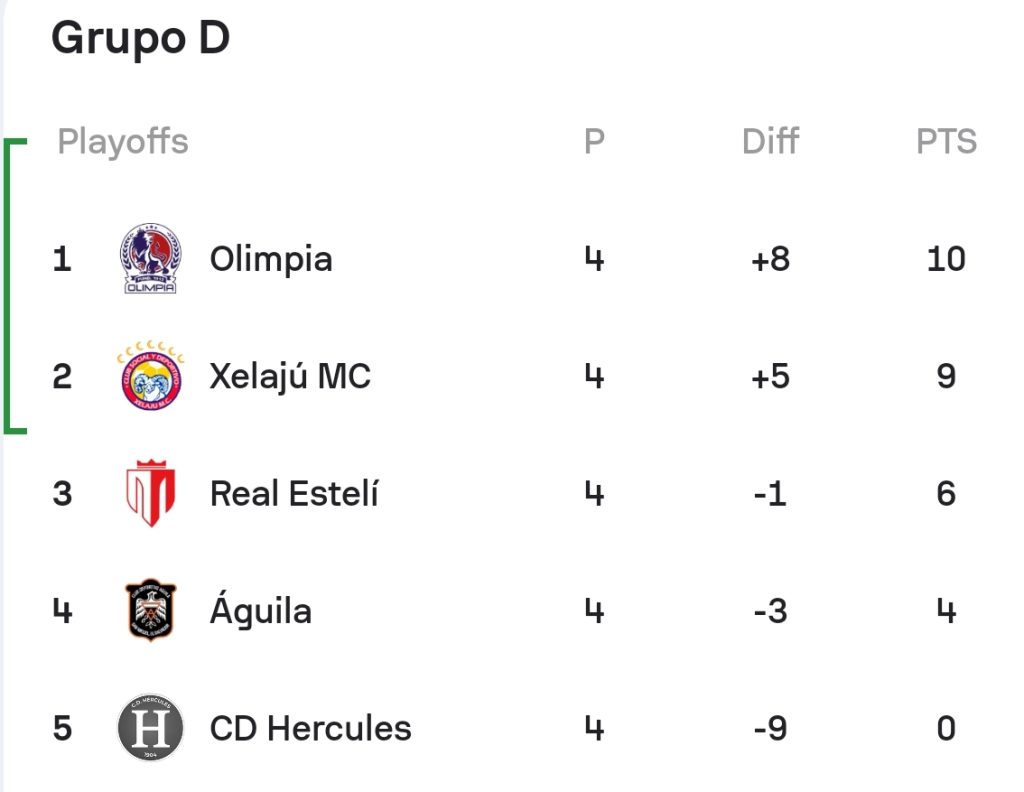Image resolution: width=1024 pixels, height=792 pixels.
Task: Click Real Estelí's 6 points value
Action: click(946, 493)
